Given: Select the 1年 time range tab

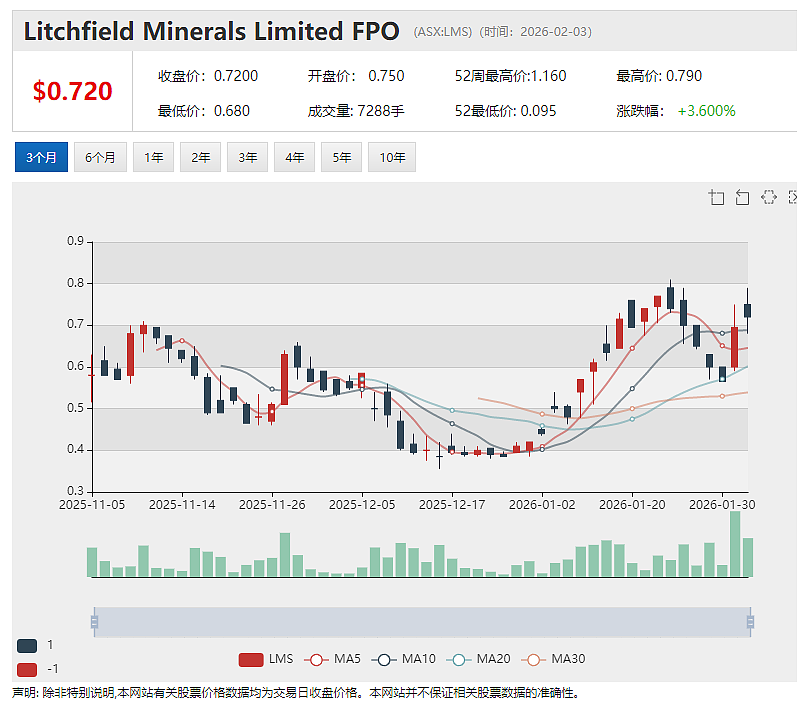Looking at the screenshot, I should click(x=154, y=157).
